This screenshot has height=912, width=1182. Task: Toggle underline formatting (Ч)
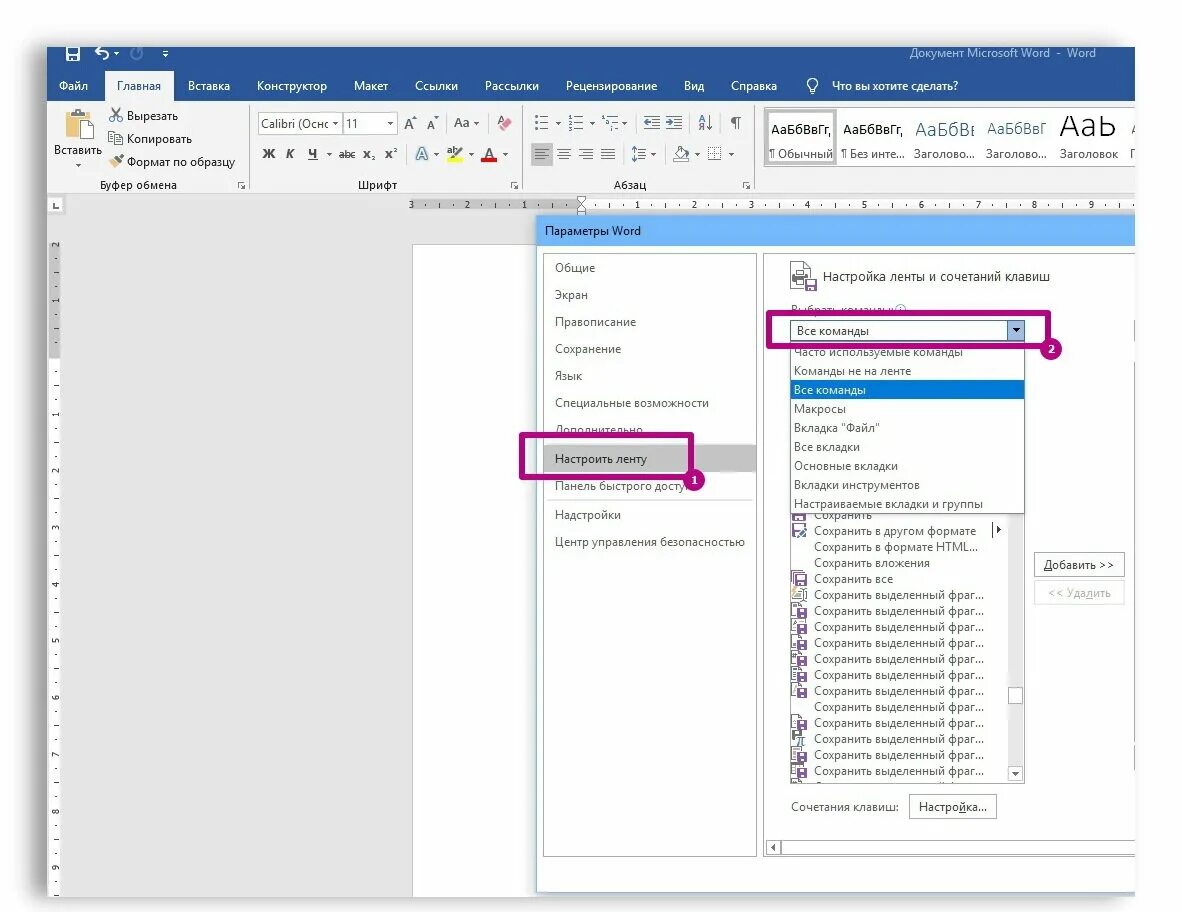pyautogui.click(x=312, y=154)
